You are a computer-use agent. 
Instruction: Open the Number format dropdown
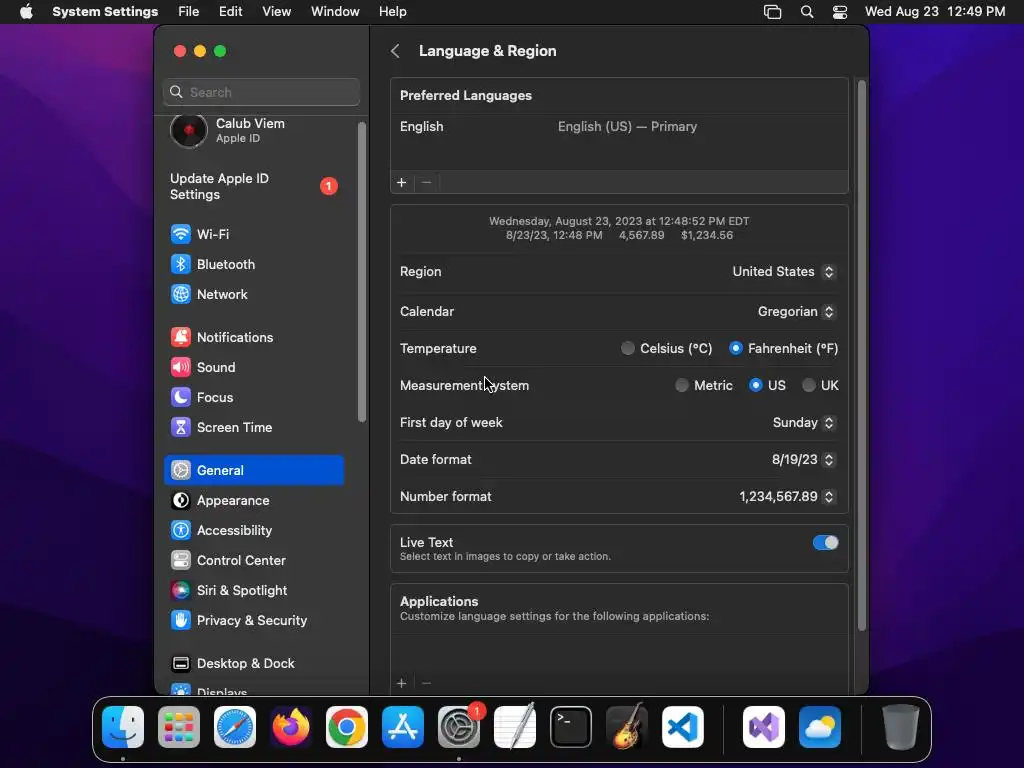click(787, 496)
